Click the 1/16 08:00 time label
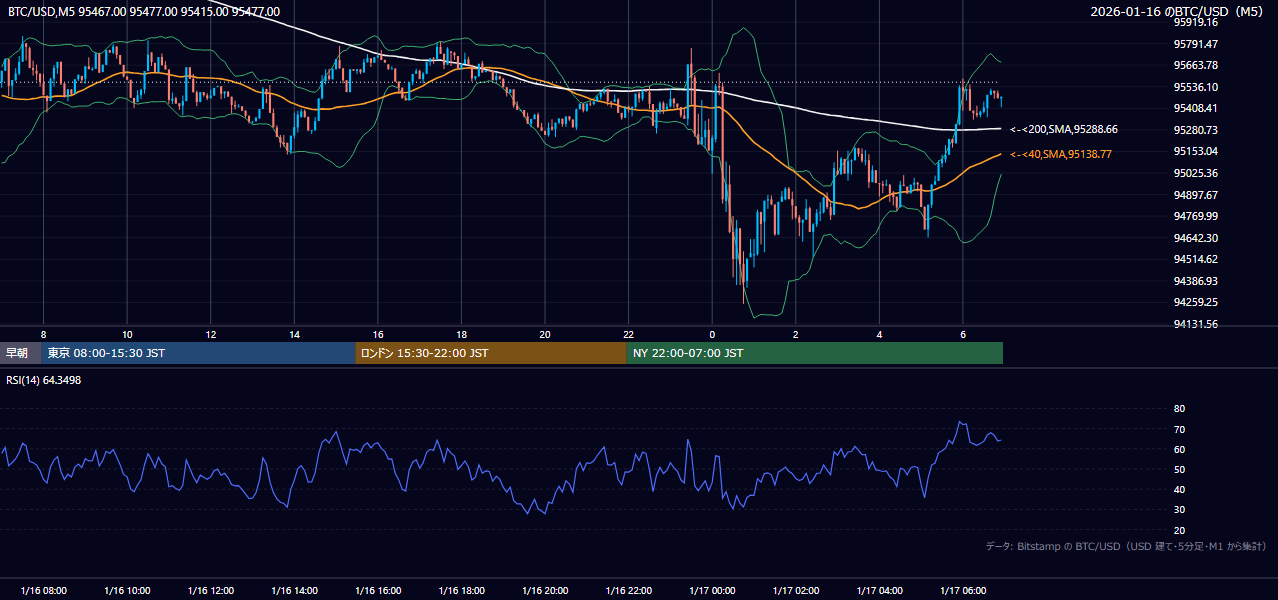Image resolution: width=1278 pixels, height=600 pixels. tap(43, 591)
